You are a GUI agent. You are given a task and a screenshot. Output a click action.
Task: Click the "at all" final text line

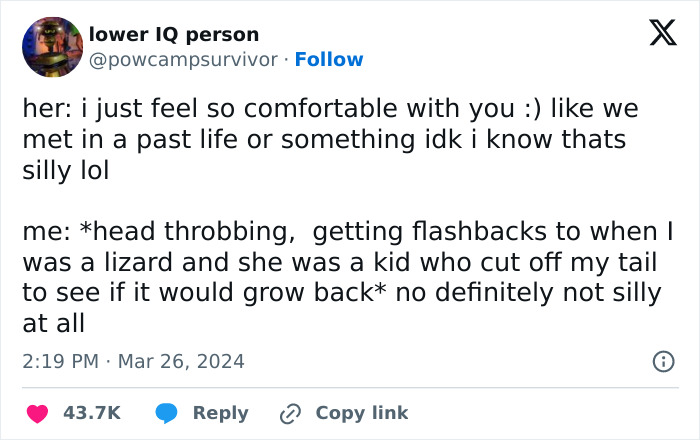[x=53, y=325]
